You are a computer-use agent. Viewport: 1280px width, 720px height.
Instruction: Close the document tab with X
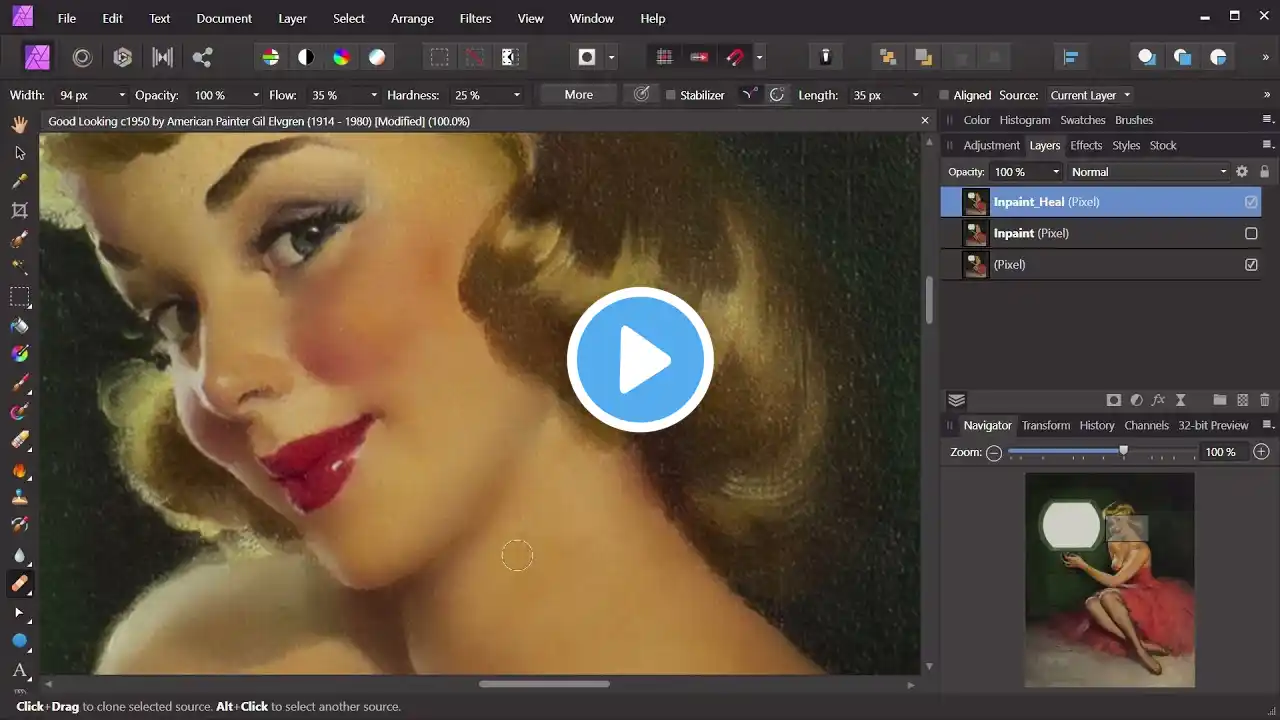[x=925, y=120]
